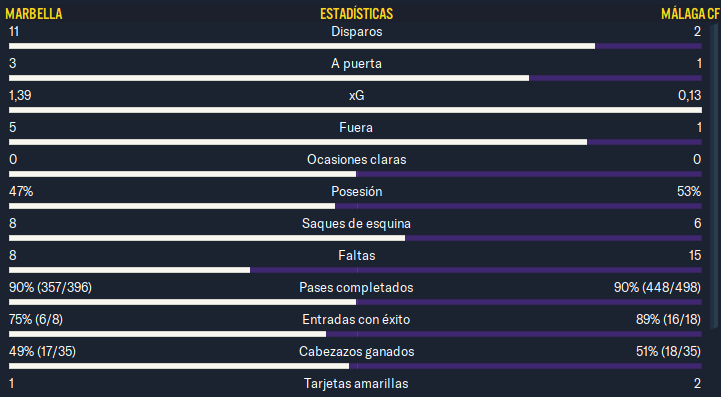The width and height of the screenshot is (721, 397).
Task: Click Marbella's 90% (357/396) passes value
Action: [50, 288]
